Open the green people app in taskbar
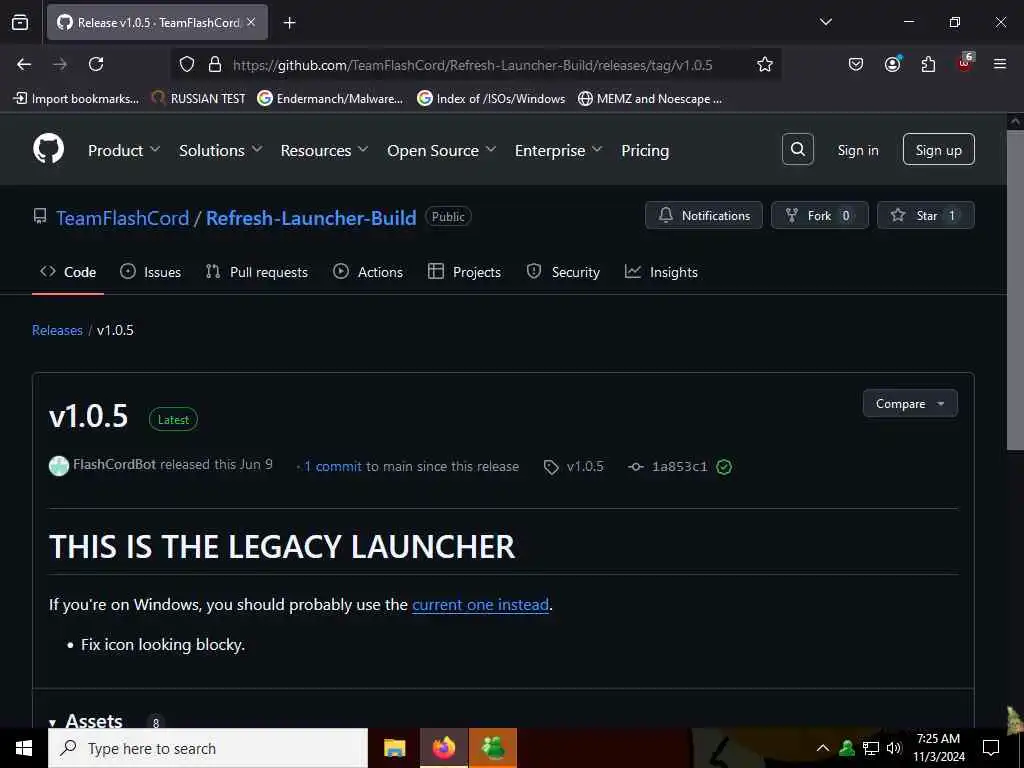The image size is (1024, 768). pyautogui.click(x=492, y=748)
